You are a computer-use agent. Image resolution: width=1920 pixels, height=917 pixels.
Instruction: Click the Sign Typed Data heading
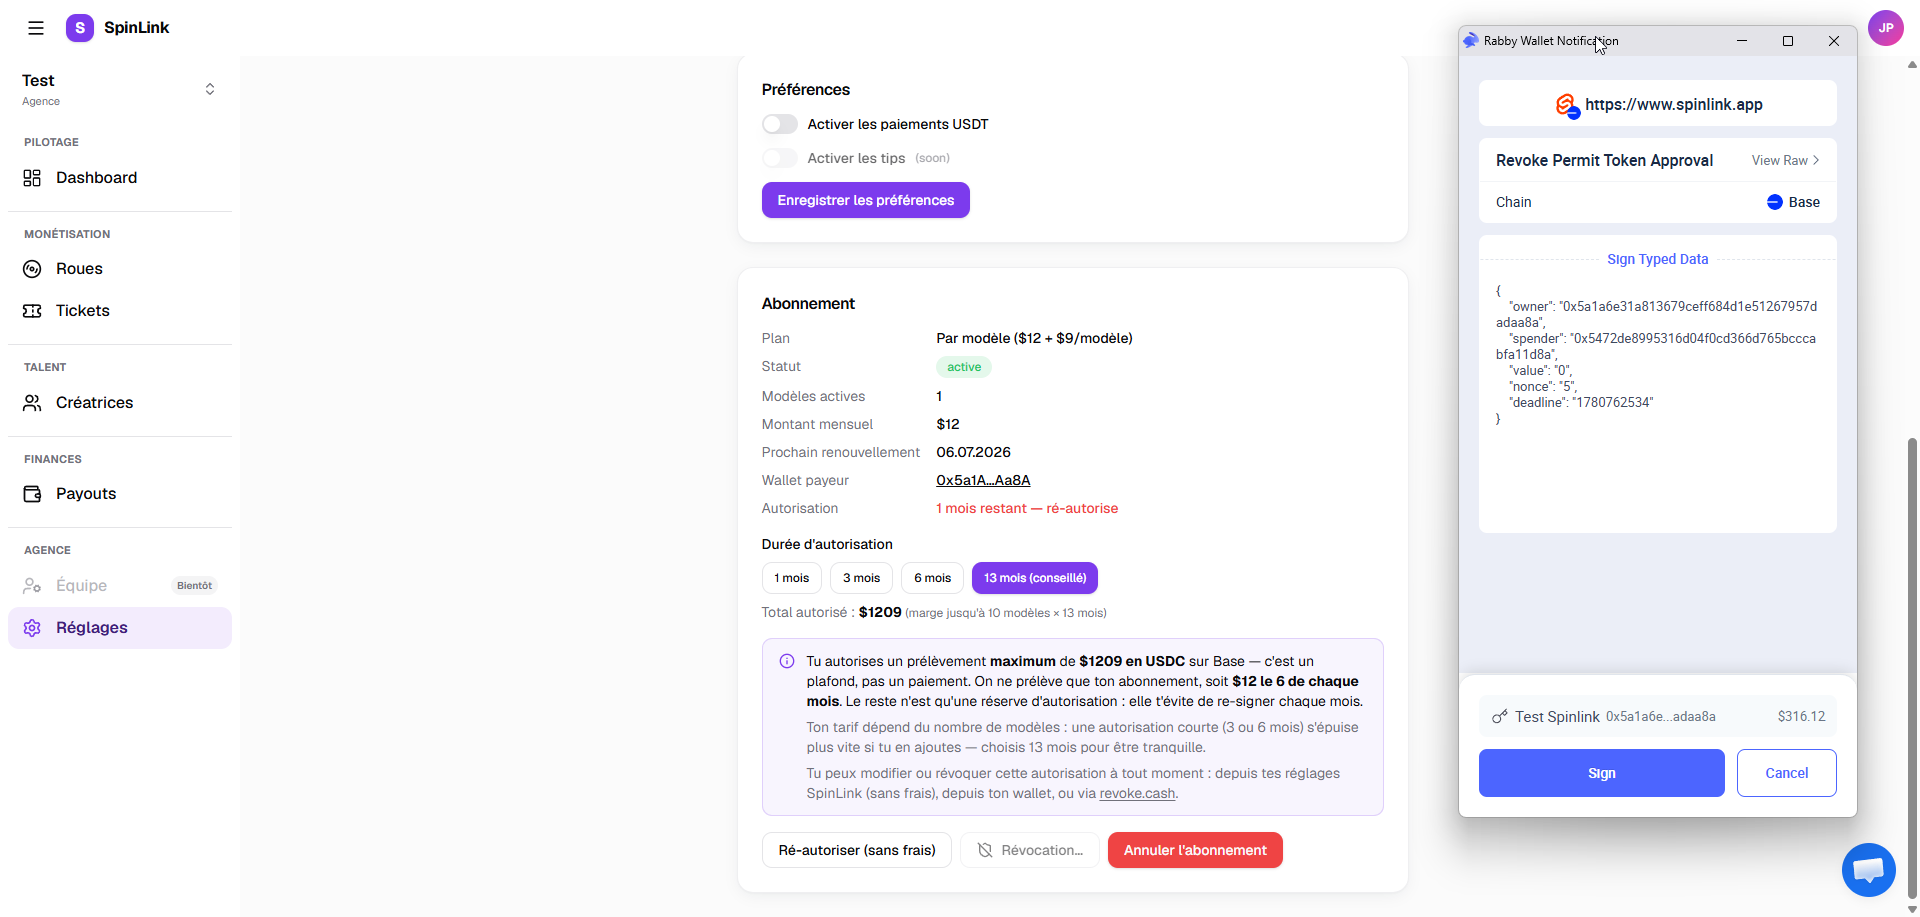pyautogui.click(x=1657, y=259)
